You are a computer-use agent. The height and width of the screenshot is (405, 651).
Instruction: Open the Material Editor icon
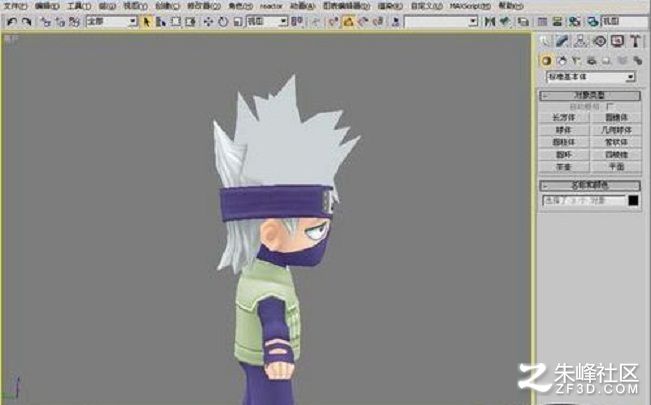[574, 22]
